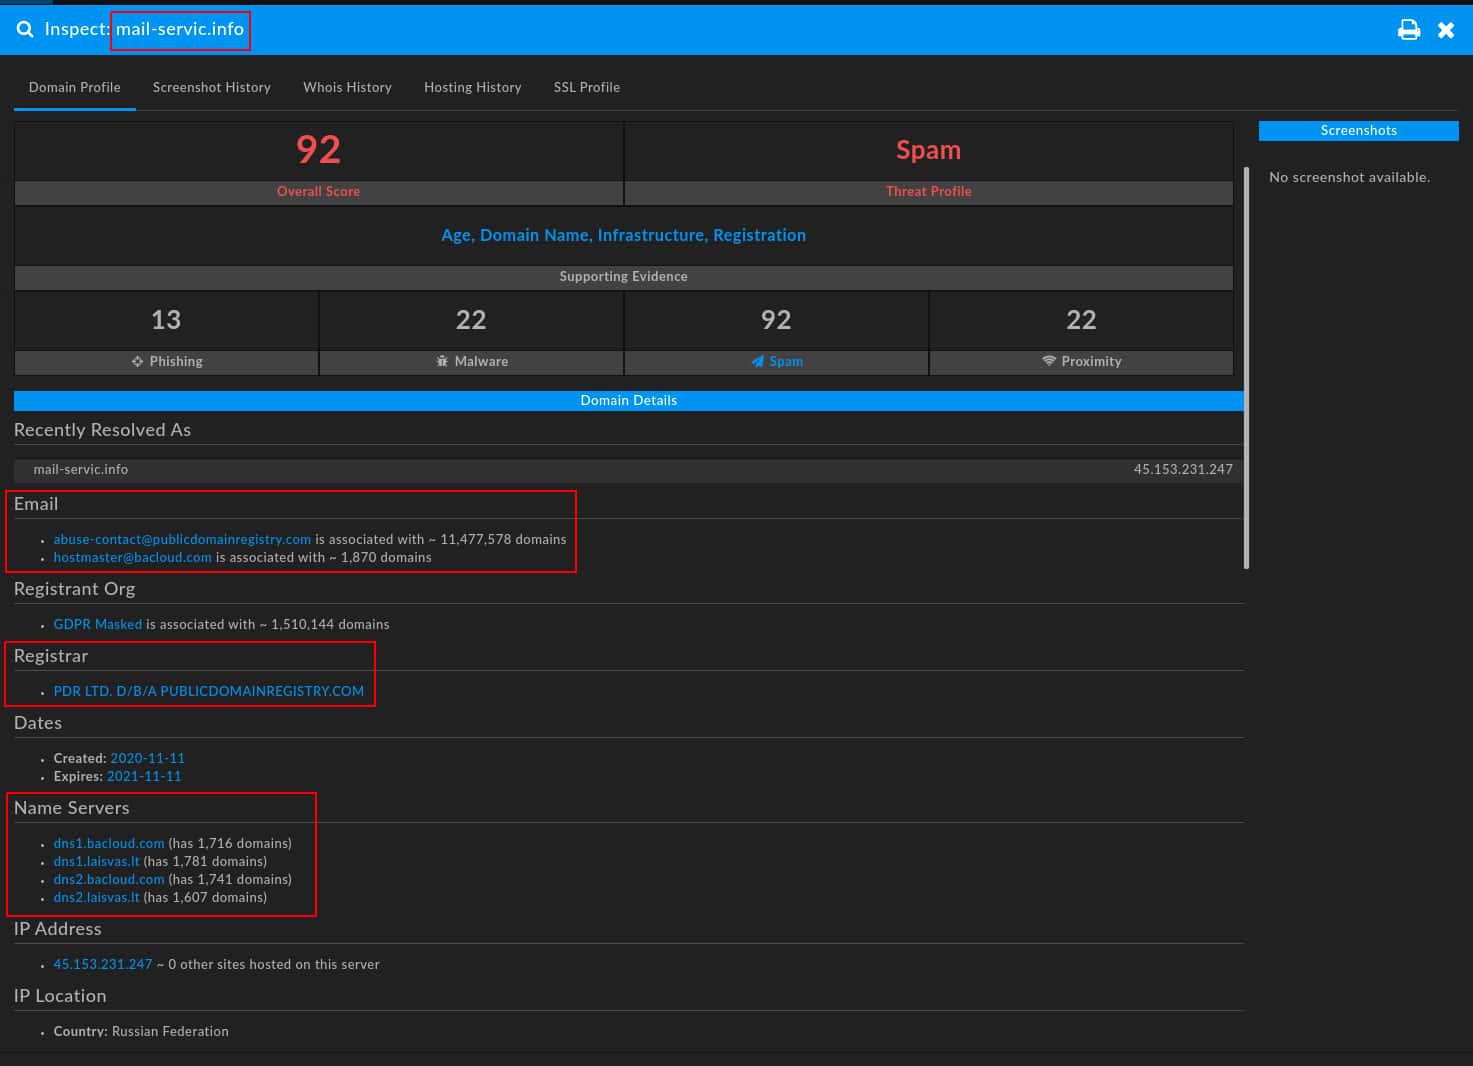Click the Proximity wifi icon

(1048, 361)
